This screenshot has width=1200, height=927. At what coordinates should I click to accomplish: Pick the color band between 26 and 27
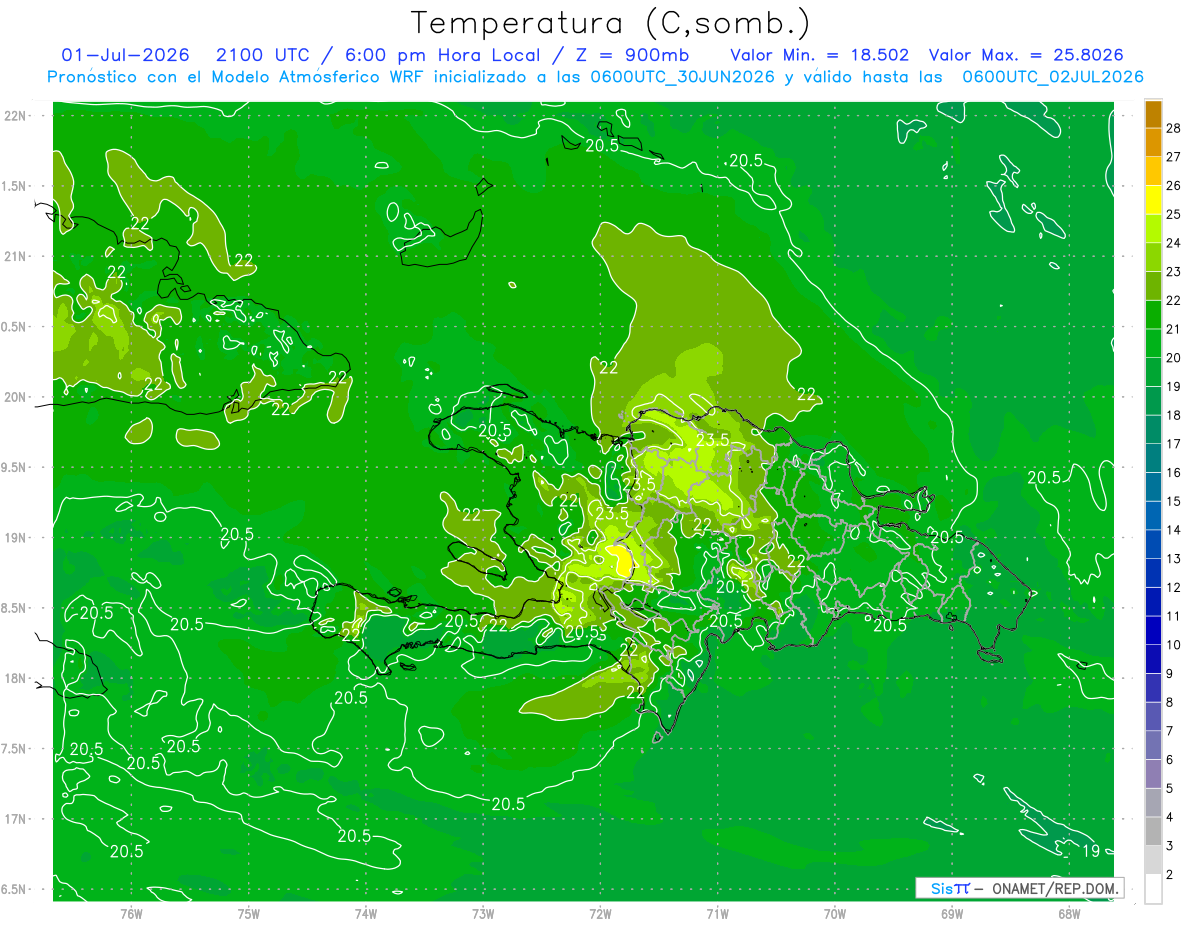coord(1153,172)
